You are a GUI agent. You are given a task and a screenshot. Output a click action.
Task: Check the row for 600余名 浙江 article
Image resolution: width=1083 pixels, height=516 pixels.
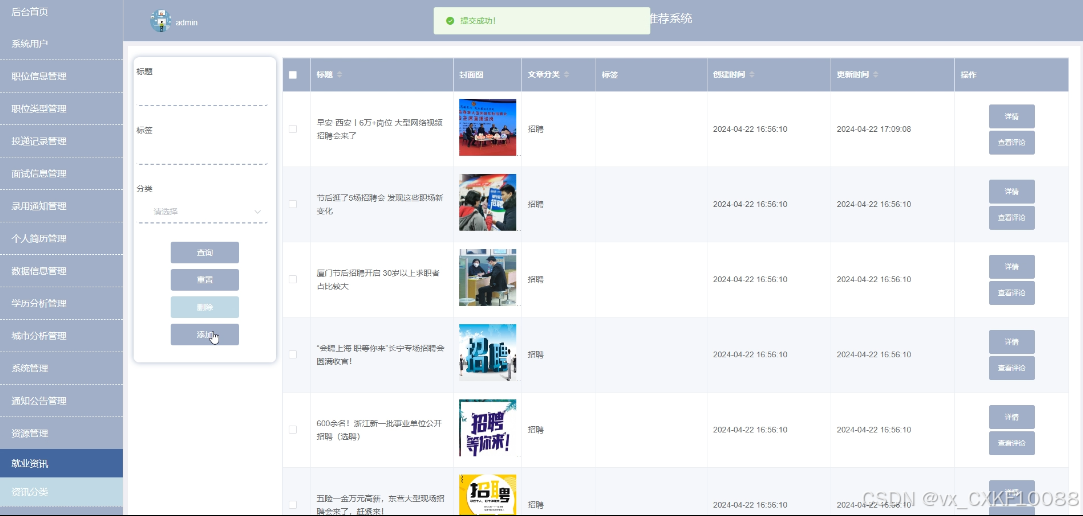(293, 430)
